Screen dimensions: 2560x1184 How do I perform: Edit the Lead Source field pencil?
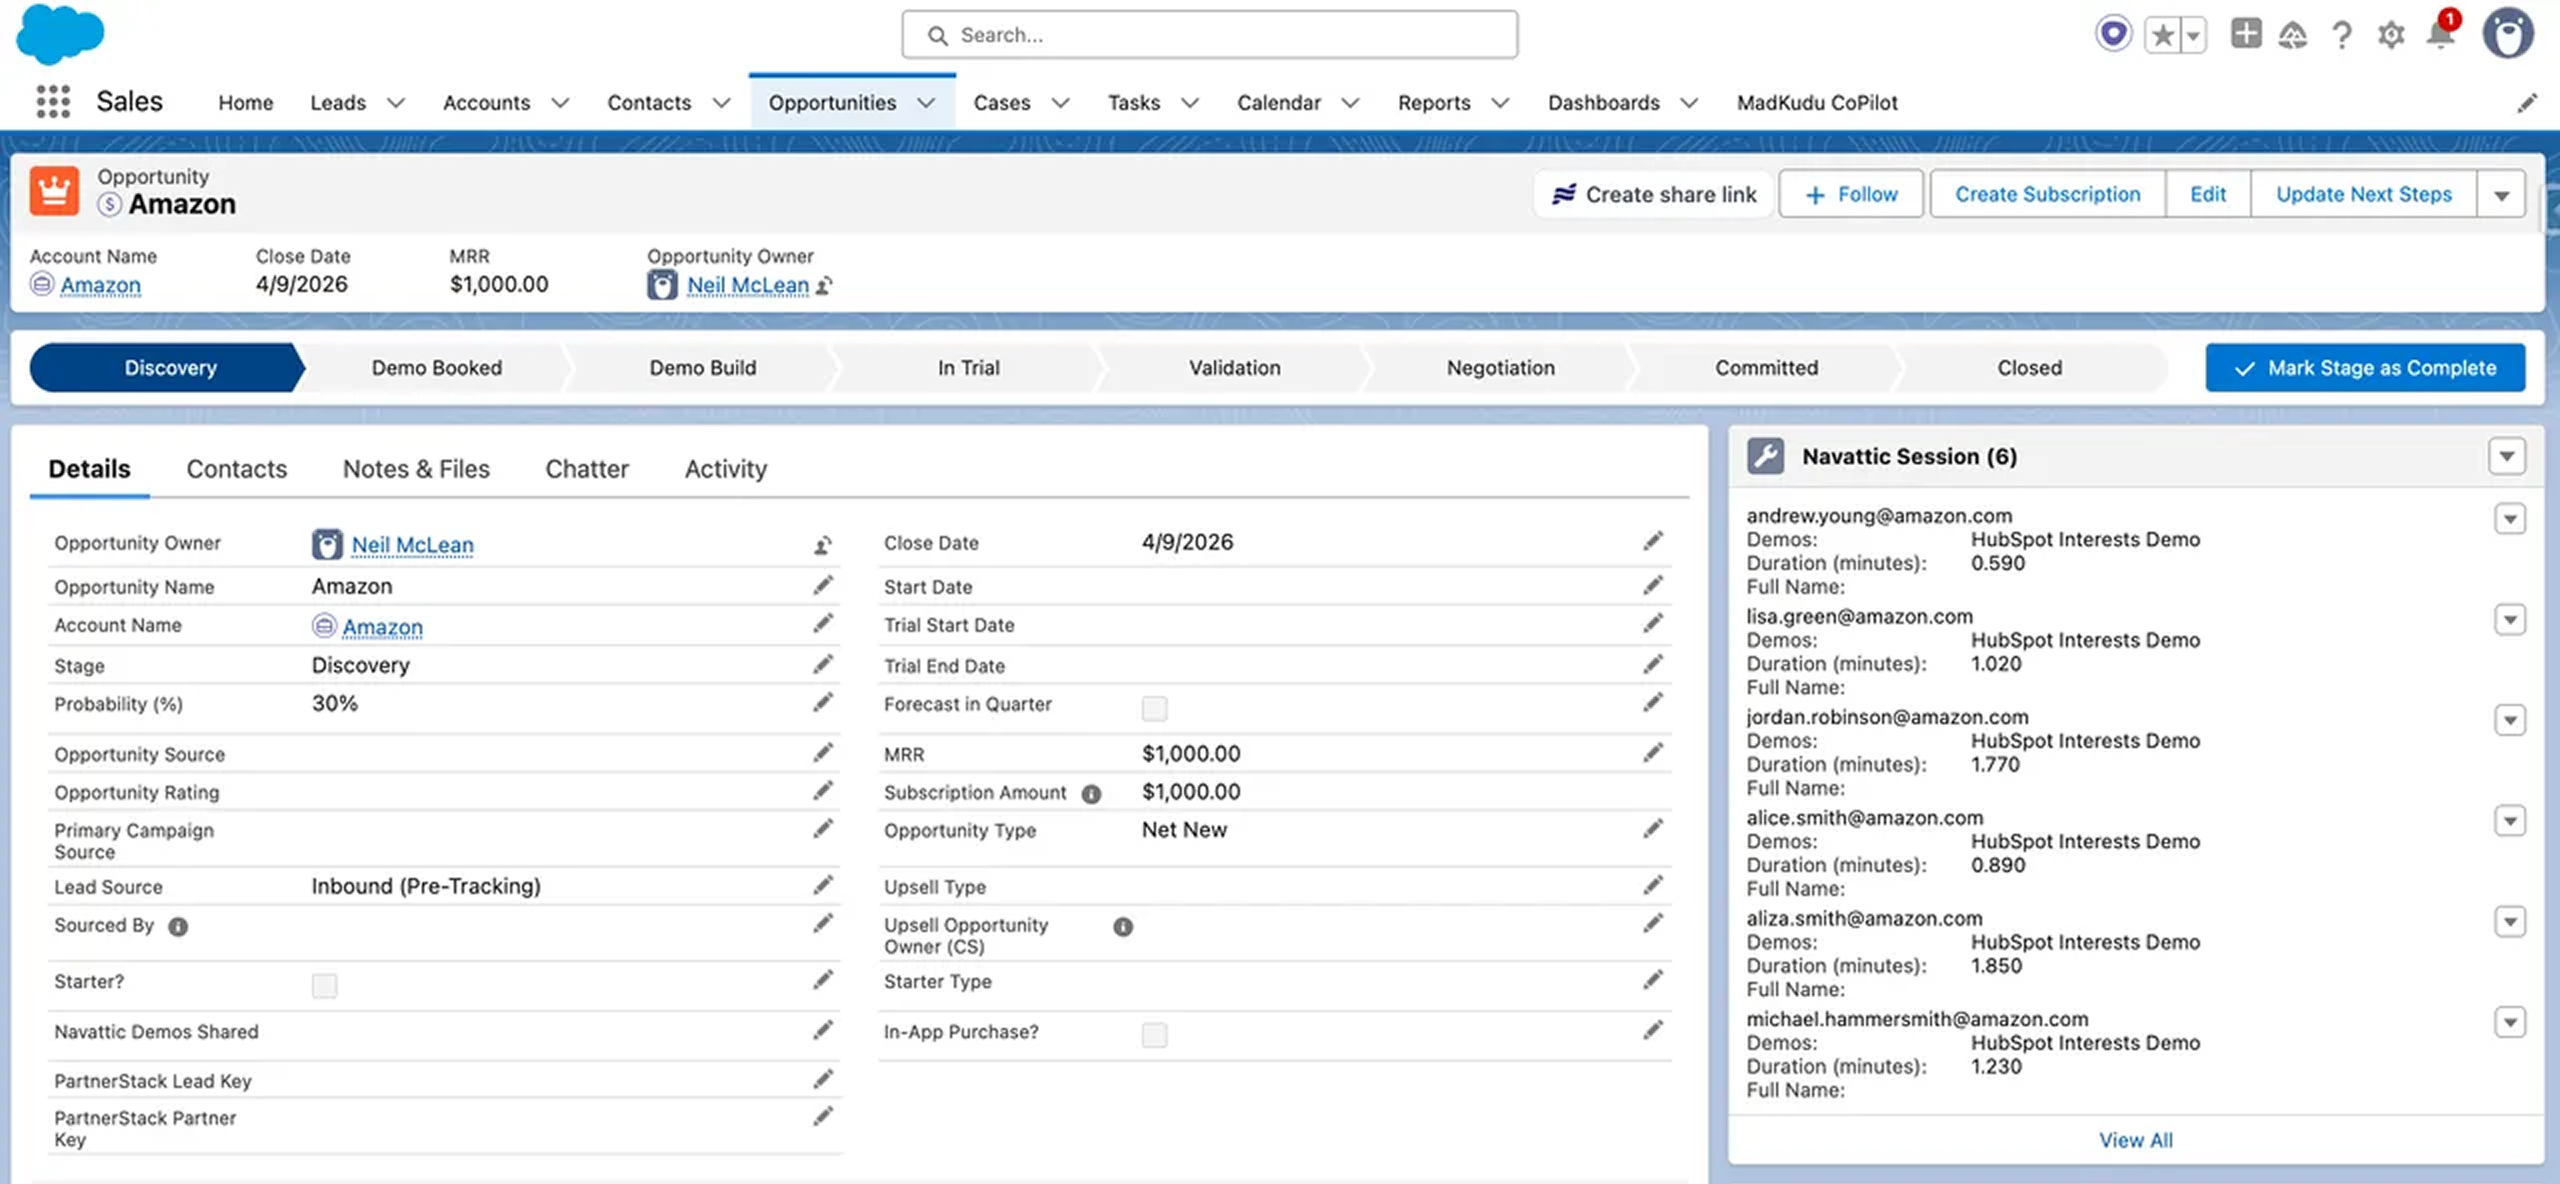click(822, 886)
